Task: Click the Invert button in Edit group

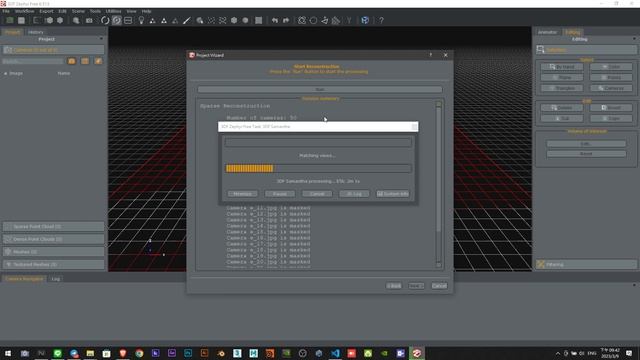Action: pyautogui.click(x=611, y=107)
